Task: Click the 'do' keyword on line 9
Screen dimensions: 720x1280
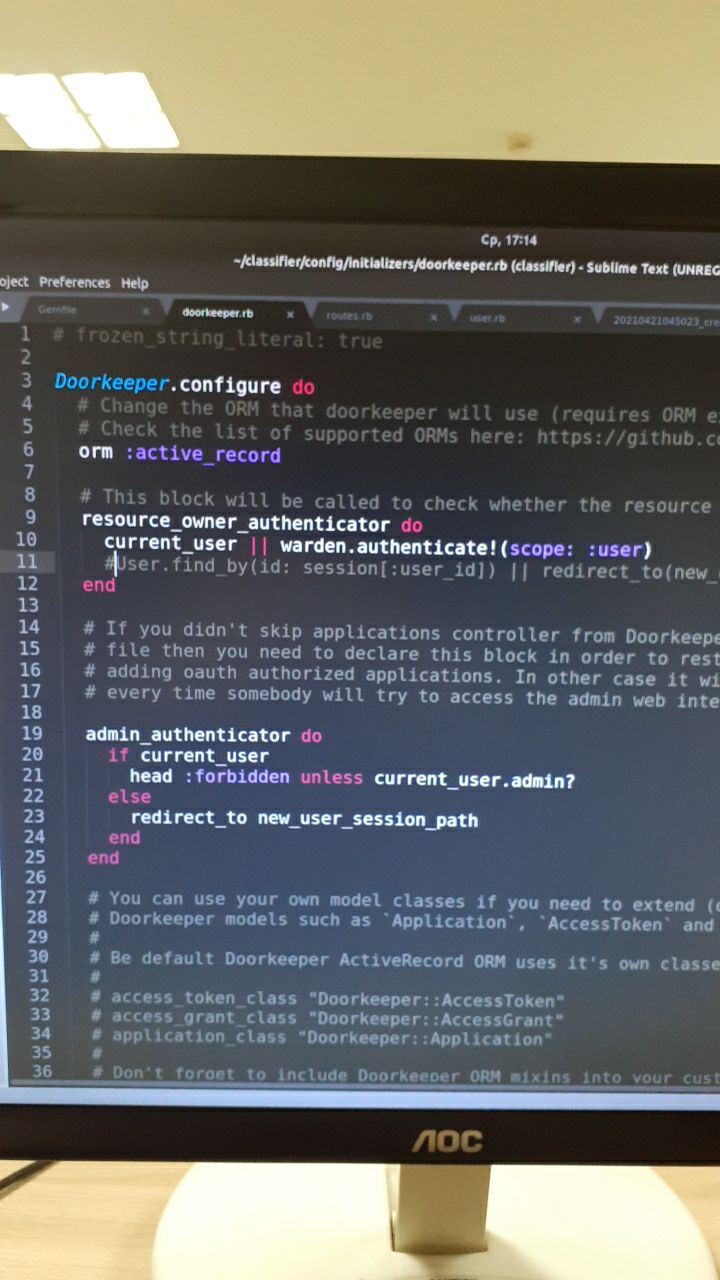Action: tap(411, 525)
